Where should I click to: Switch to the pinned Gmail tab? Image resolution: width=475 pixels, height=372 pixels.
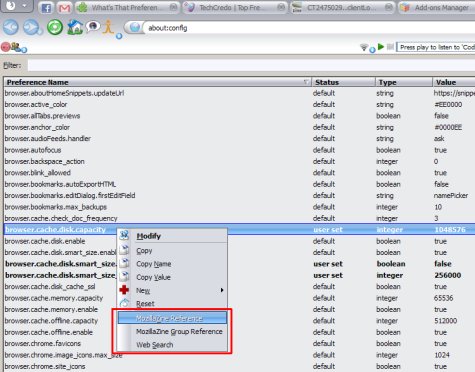pos(64,8)
